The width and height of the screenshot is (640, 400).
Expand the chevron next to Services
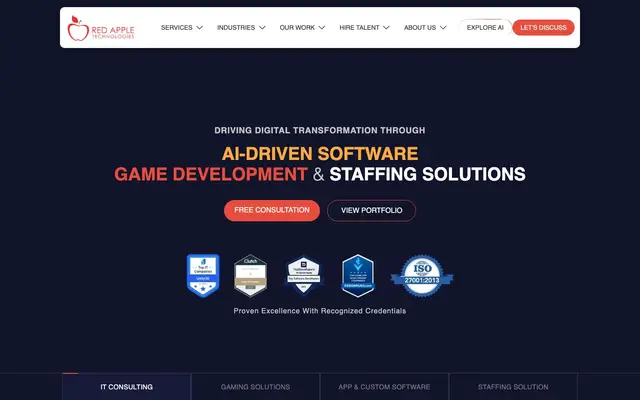coord(200,27)
